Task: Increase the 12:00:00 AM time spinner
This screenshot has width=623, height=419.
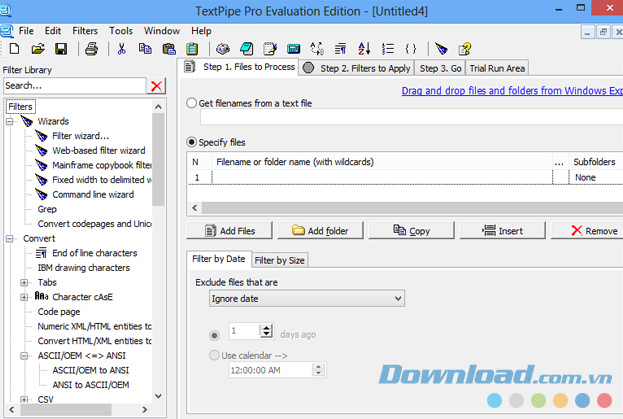Action: [x=318, y=367]
